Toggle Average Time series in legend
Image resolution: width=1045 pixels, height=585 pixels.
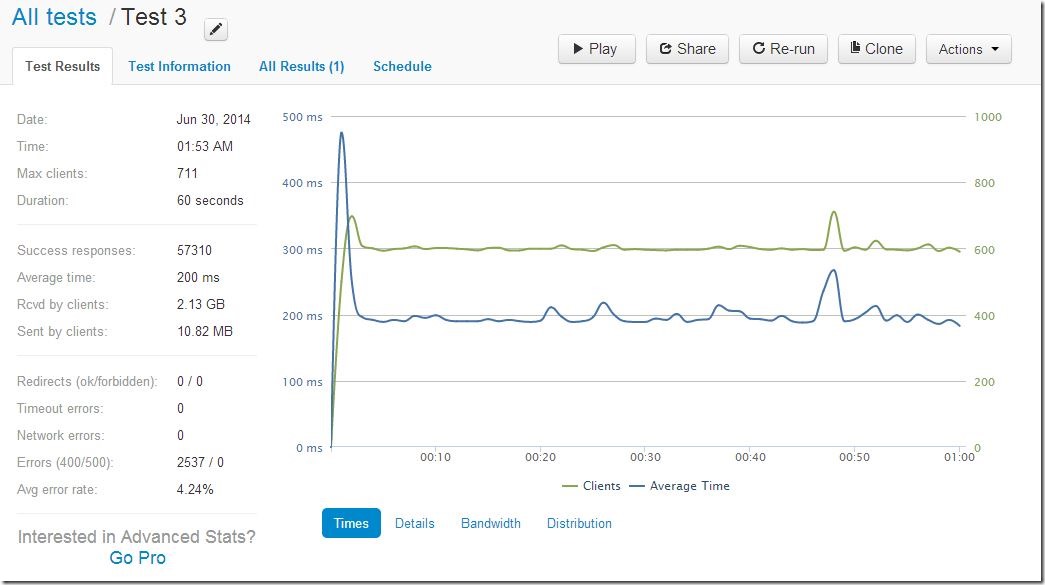[679, 486]
